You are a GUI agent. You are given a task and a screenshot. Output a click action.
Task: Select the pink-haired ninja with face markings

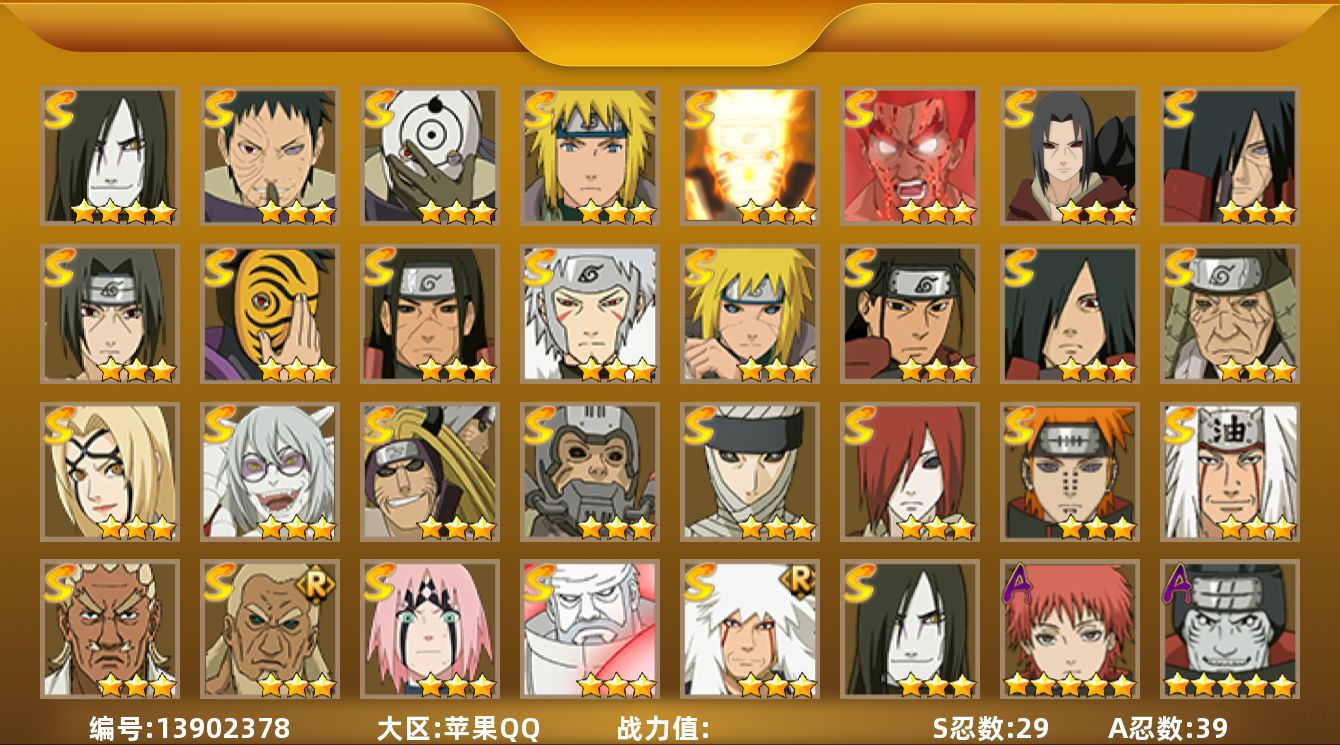pyautogui.click(x=429, y=629)
